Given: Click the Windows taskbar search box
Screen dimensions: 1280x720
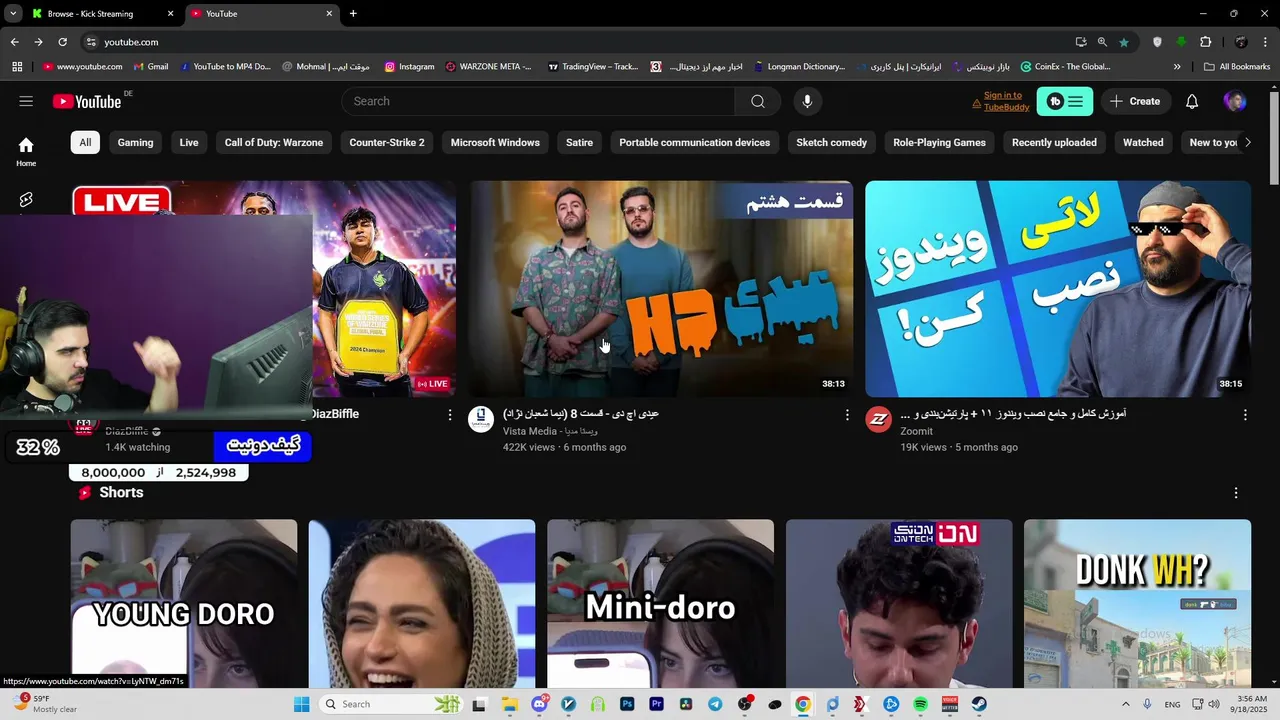Looking at the screenshot, I should 392,704.
